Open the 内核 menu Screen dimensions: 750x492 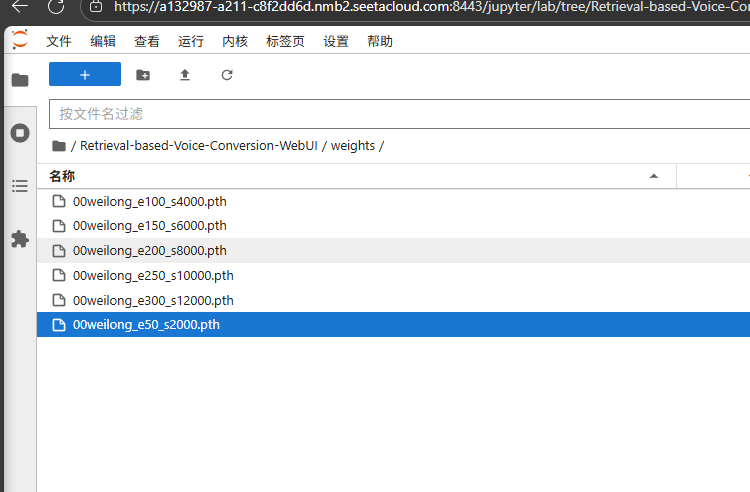coord(235,42)
